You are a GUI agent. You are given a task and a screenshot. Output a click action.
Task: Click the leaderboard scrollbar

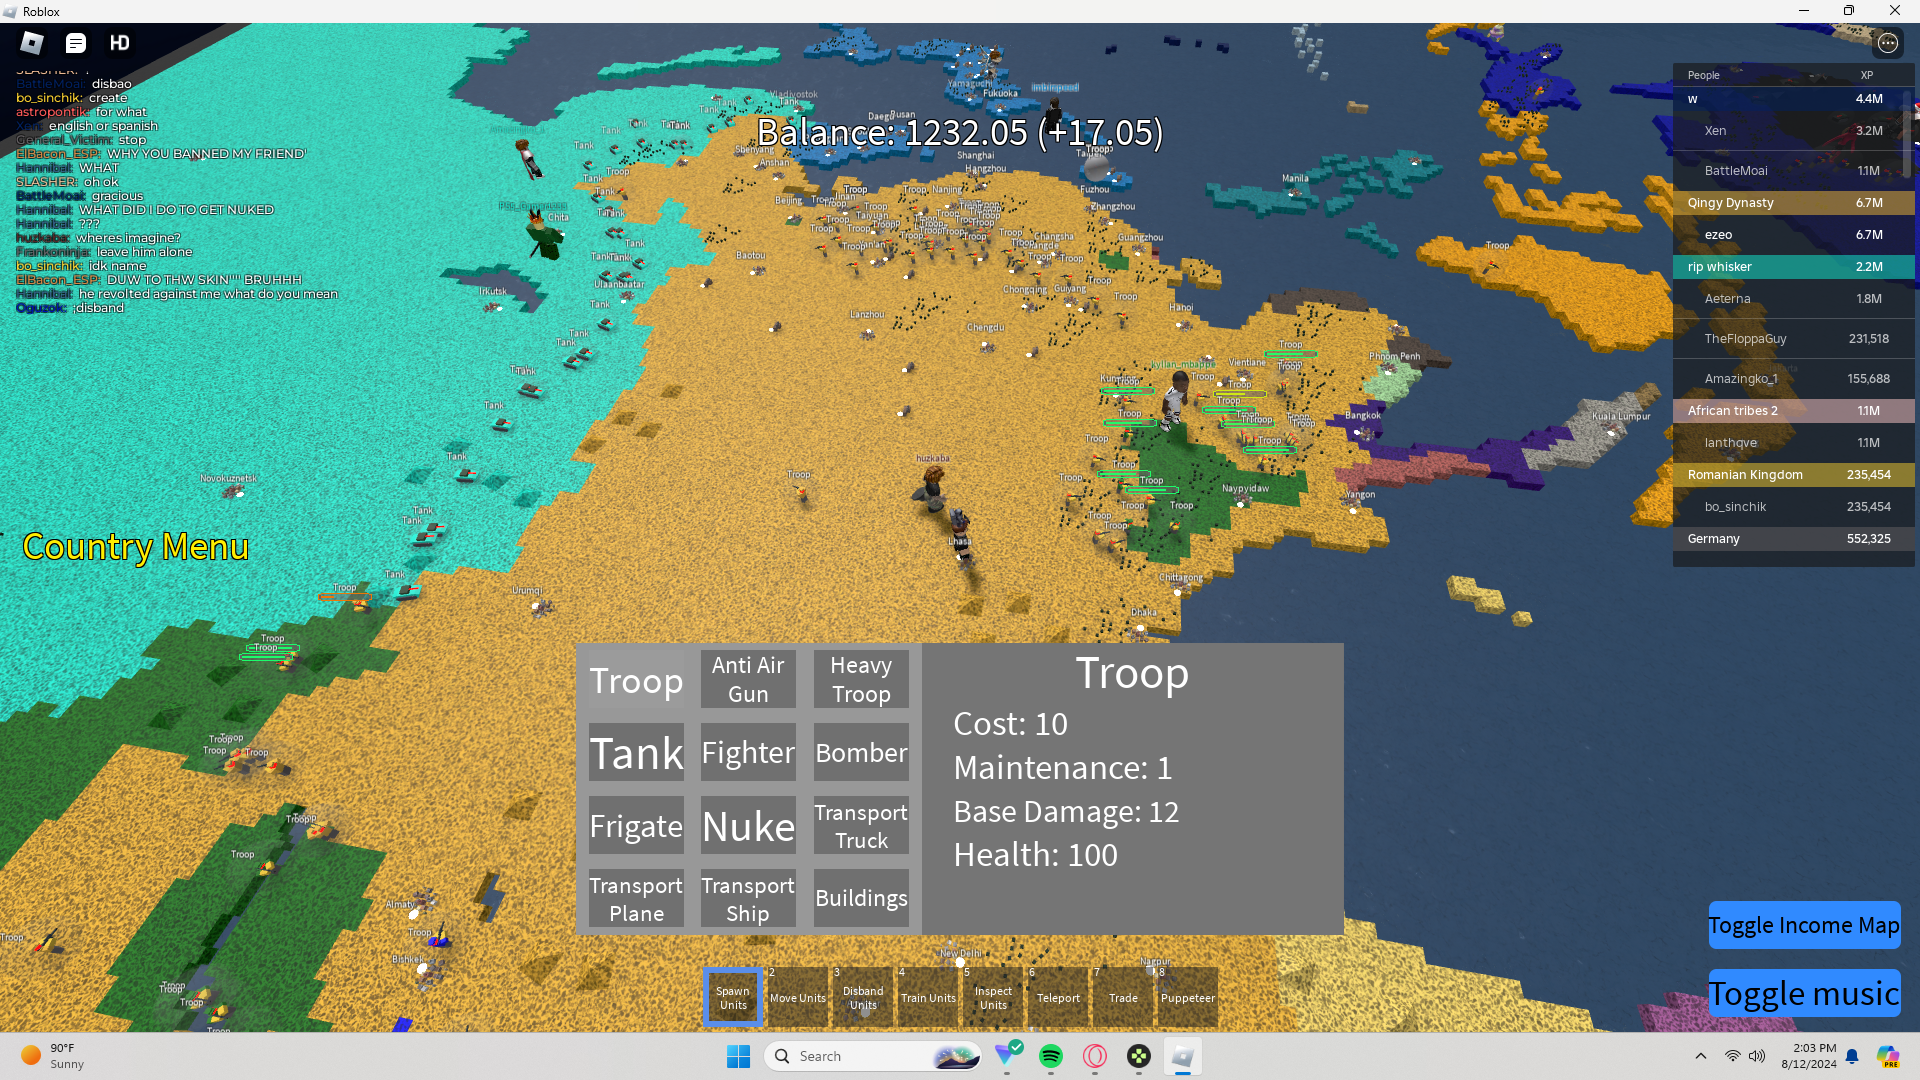coord(1909,135)
